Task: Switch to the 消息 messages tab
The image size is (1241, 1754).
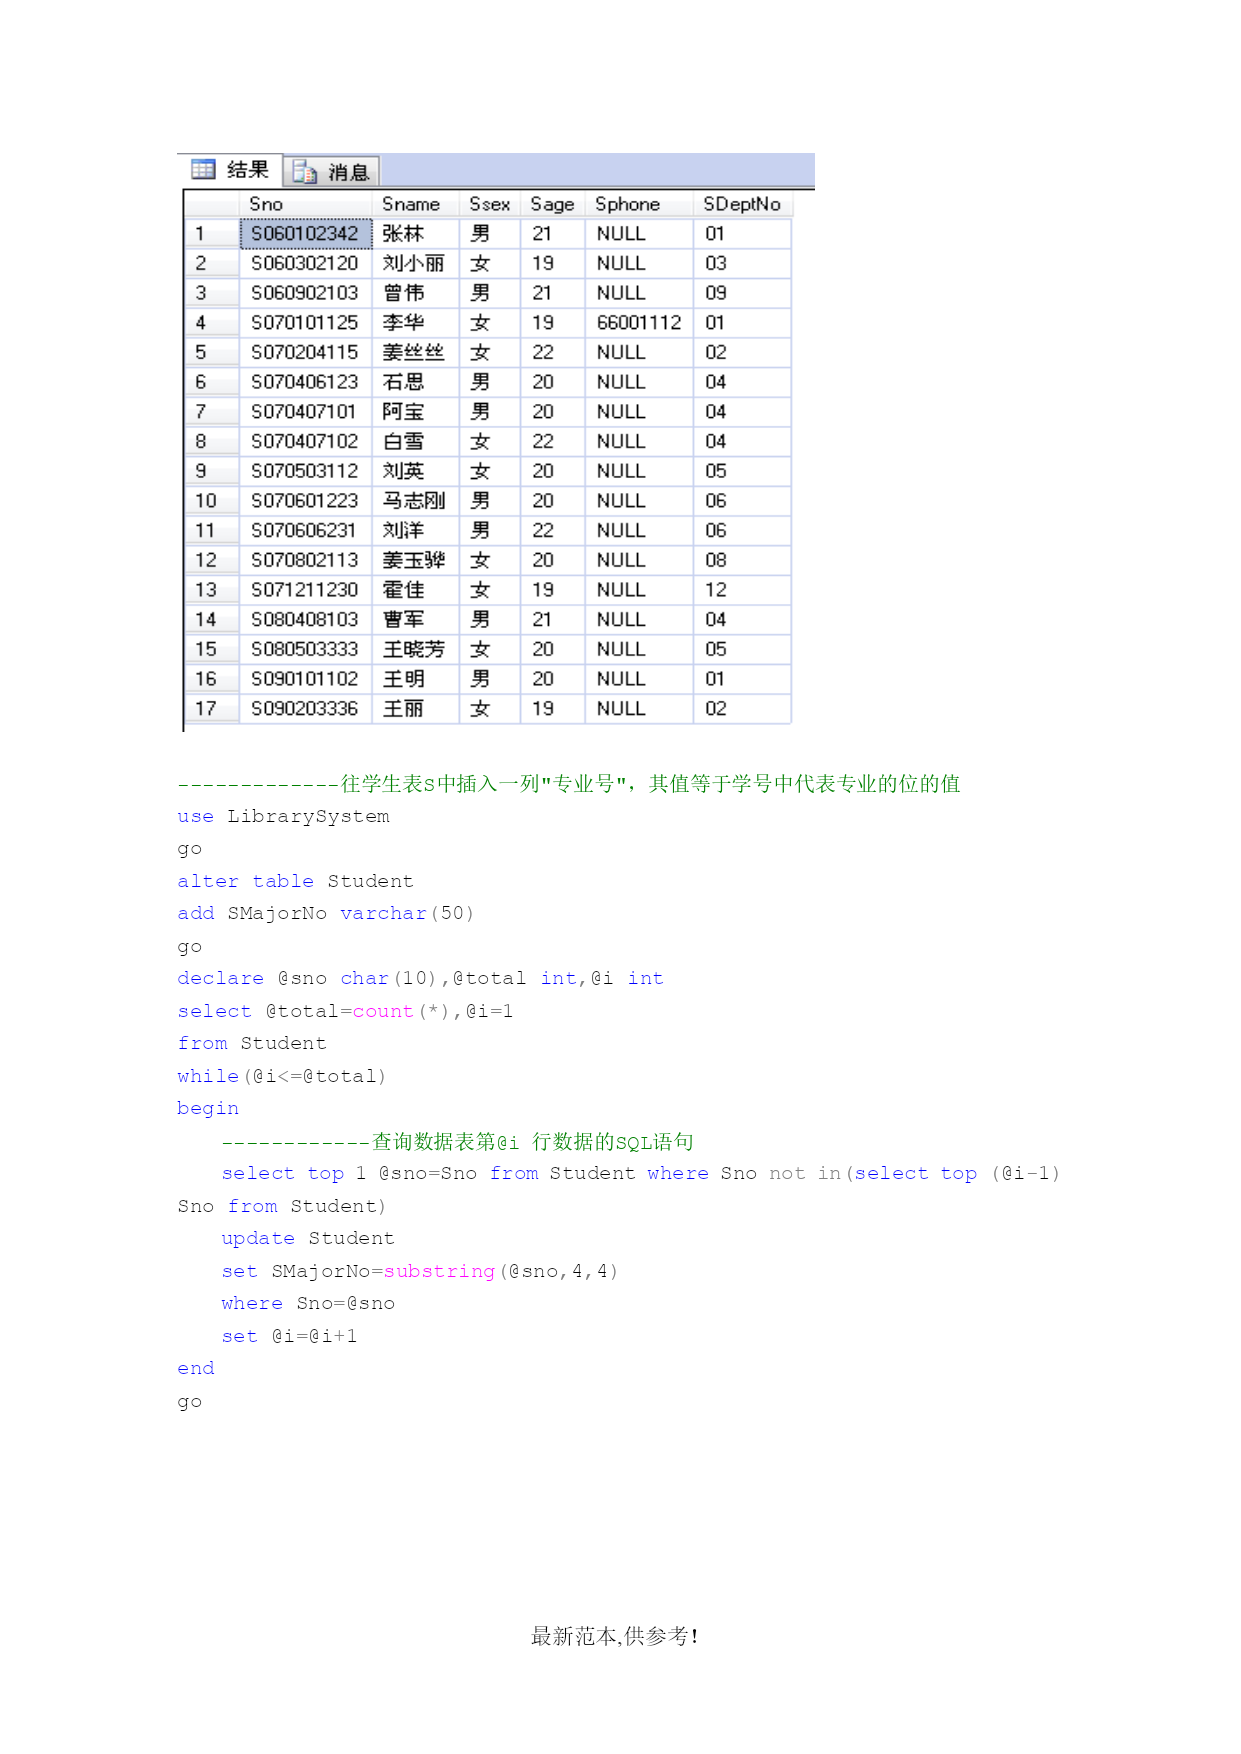Action: 332,172
